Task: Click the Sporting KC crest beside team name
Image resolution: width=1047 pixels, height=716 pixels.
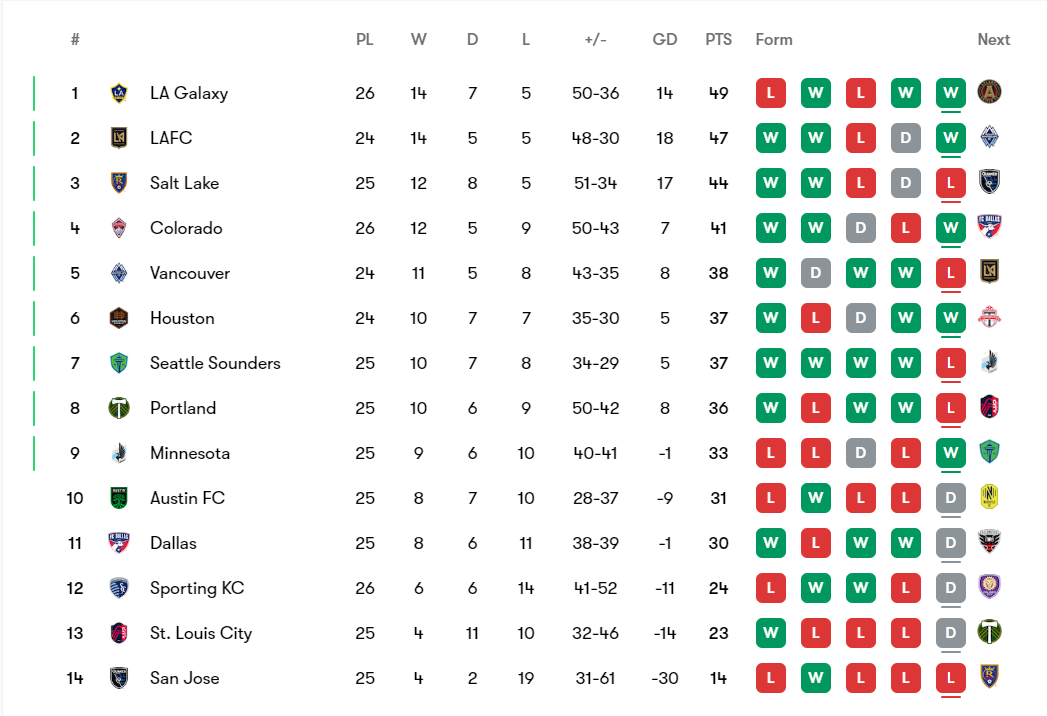Action: (x=119, y=588)
